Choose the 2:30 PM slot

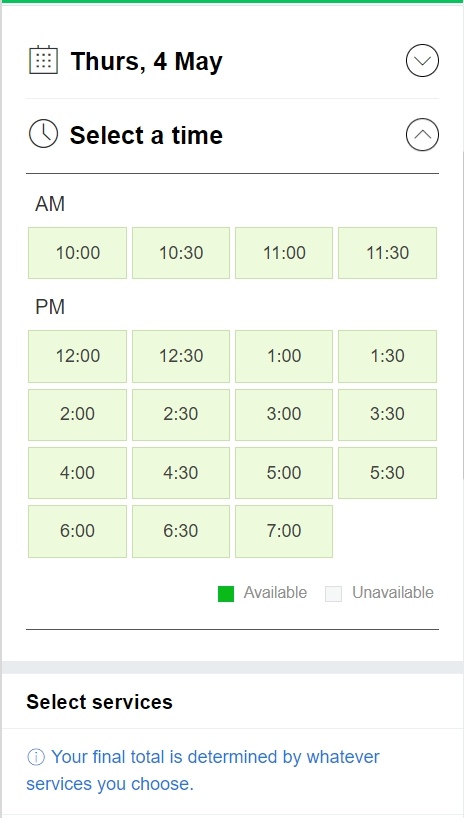click(x=181, y=415)
